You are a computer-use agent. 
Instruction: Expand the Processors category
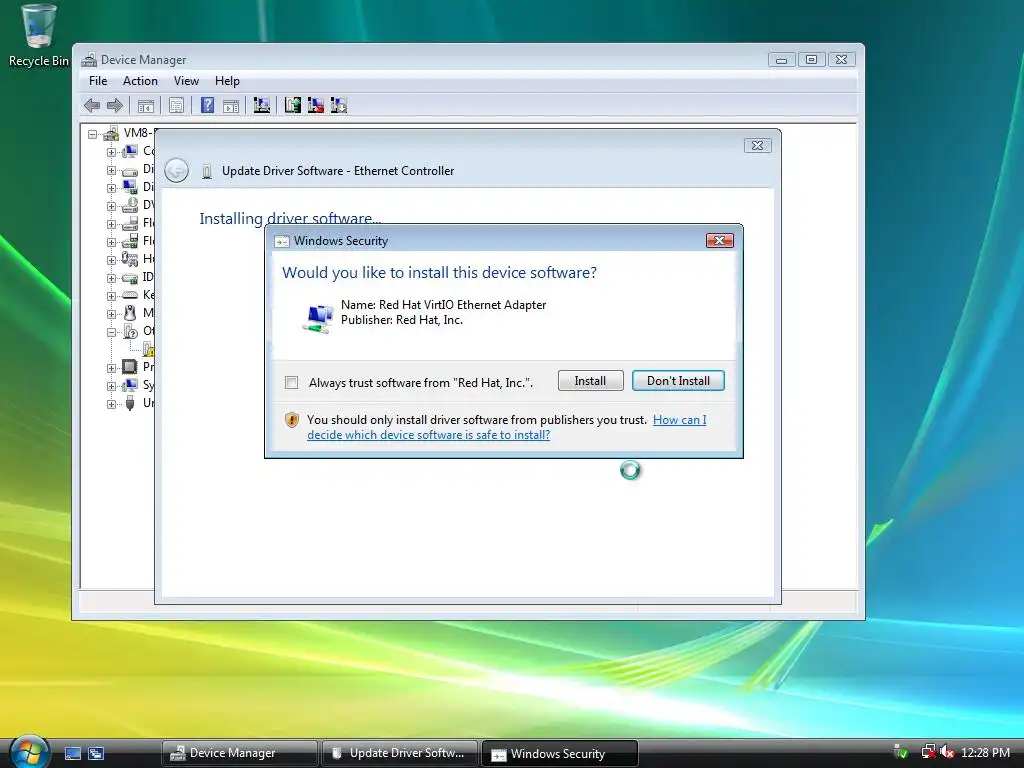[111, 368]
